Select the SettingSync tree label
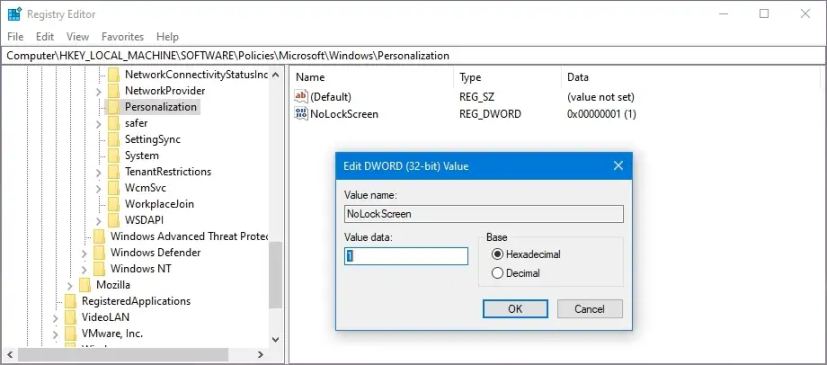The image size is (827, 365). coord(152,139)
